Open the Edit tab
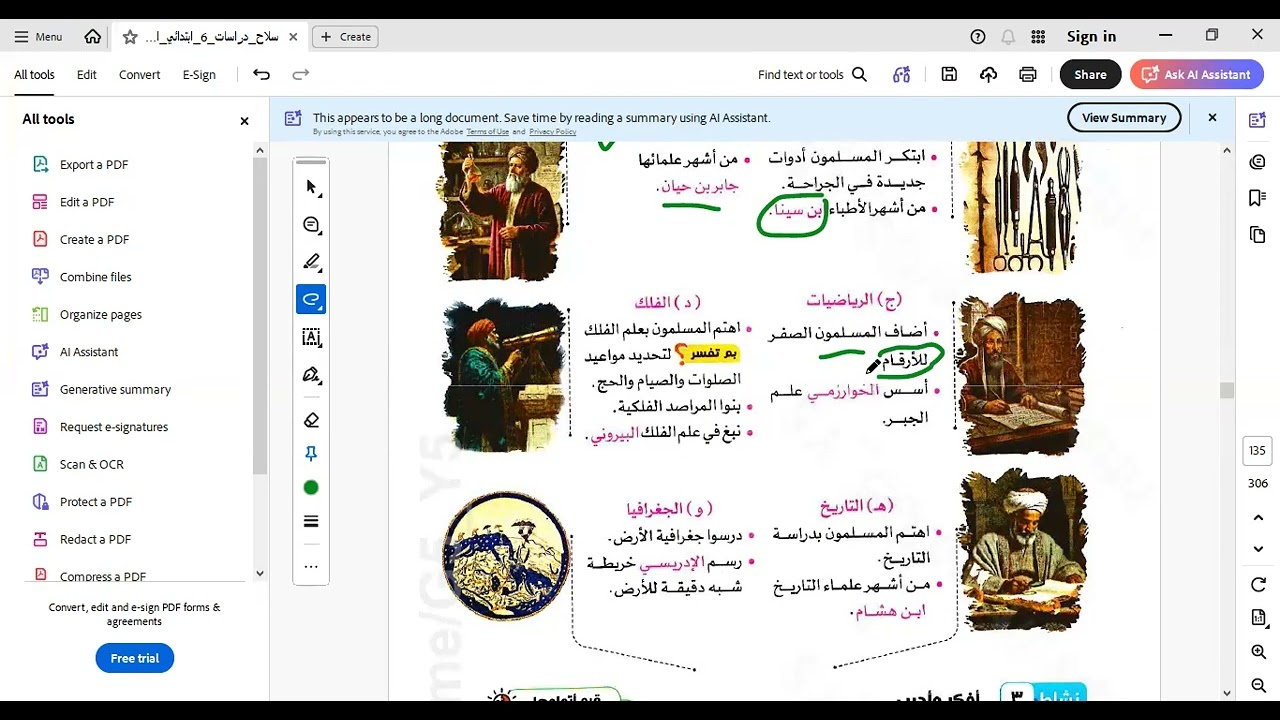This screenshot has width=1280, height=720. (x=87, y=75)
